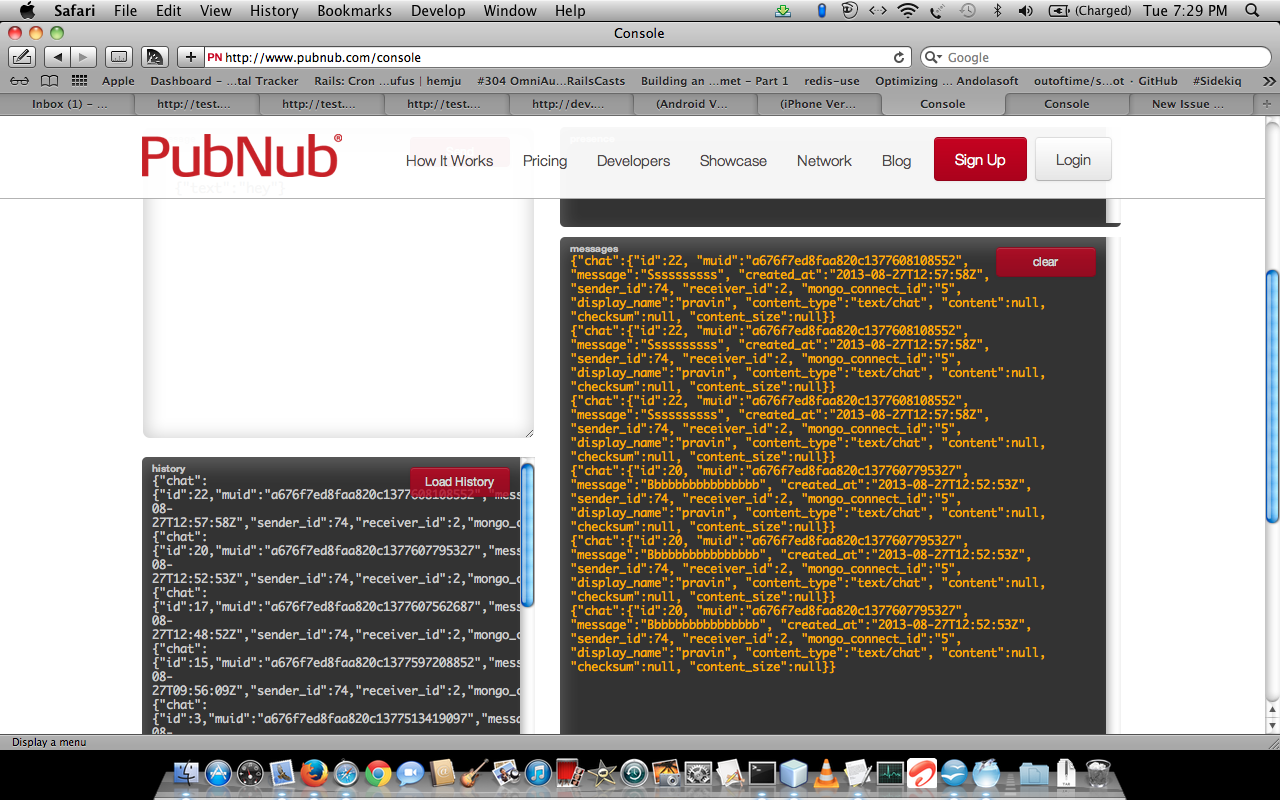Viewport: 1280px width, 800px height.
Task: Open volume control in menu bar
Action: (1025, 11)
